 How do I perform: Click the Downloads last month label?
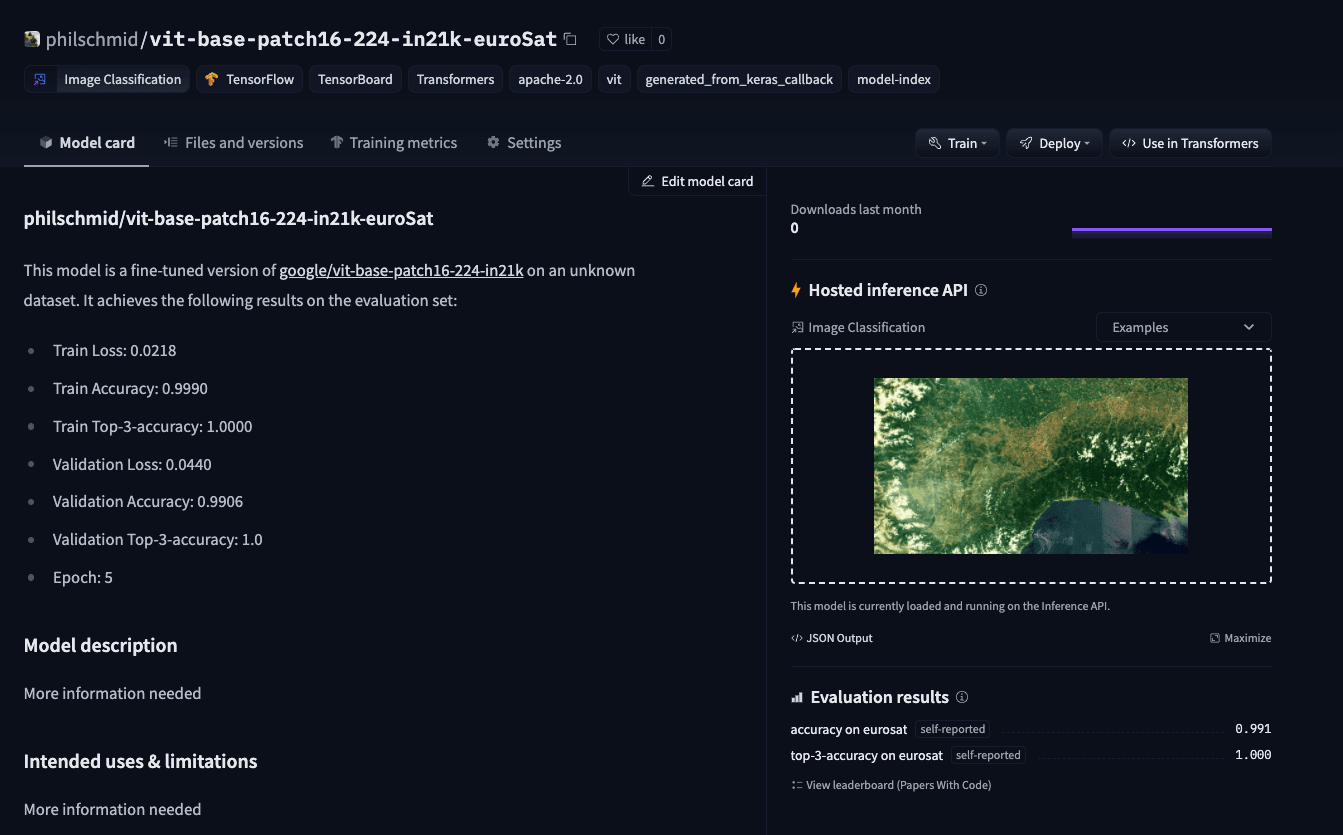(x=856, y=209)
